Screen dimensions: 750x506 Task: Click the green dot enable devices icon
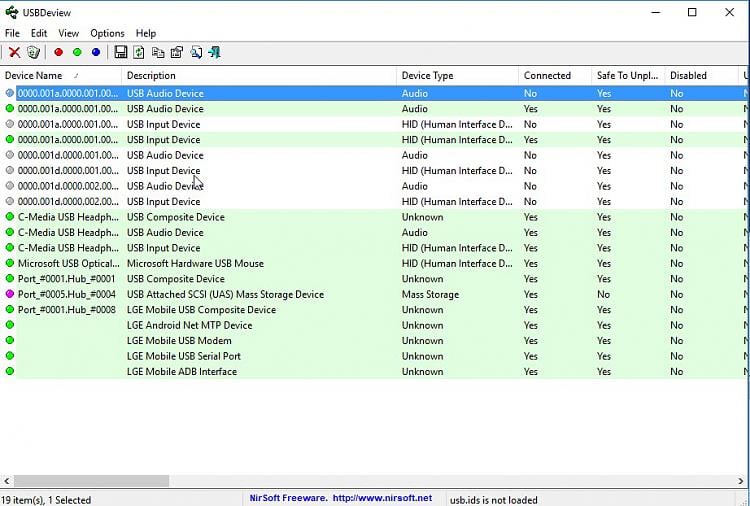coord(77,52)
